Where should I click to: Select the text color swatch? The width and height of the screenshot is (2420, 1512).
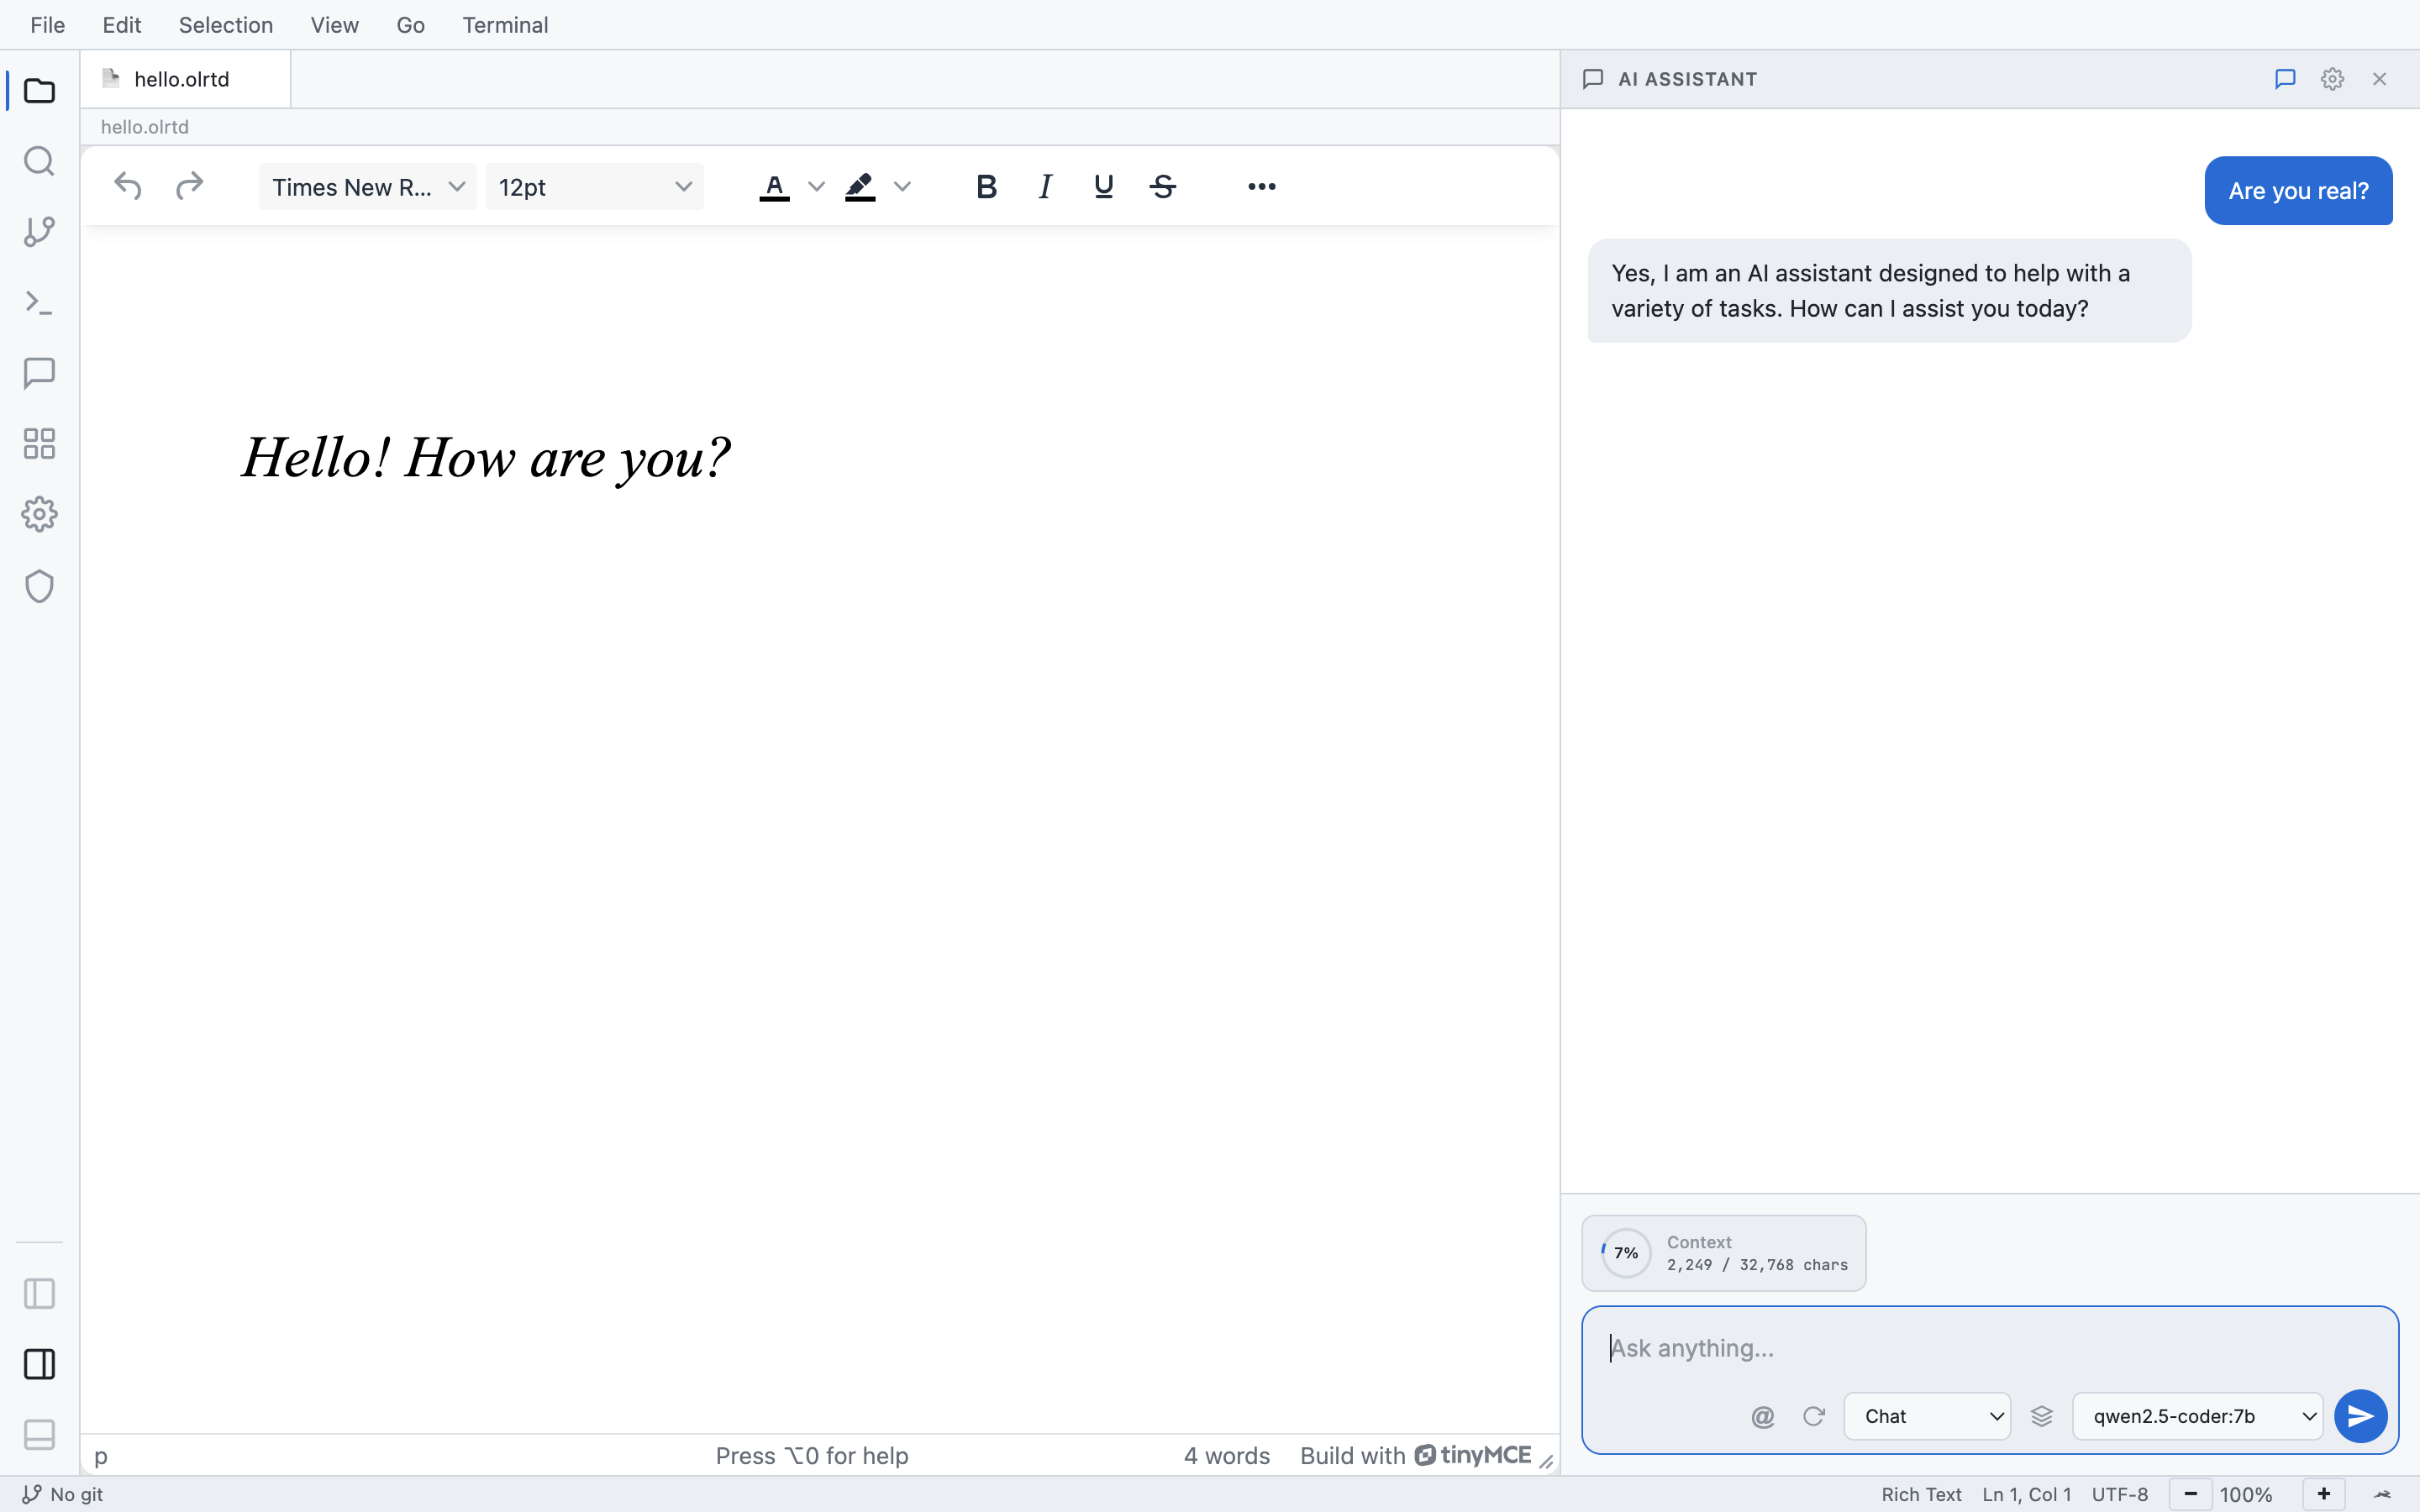point(774,186)
